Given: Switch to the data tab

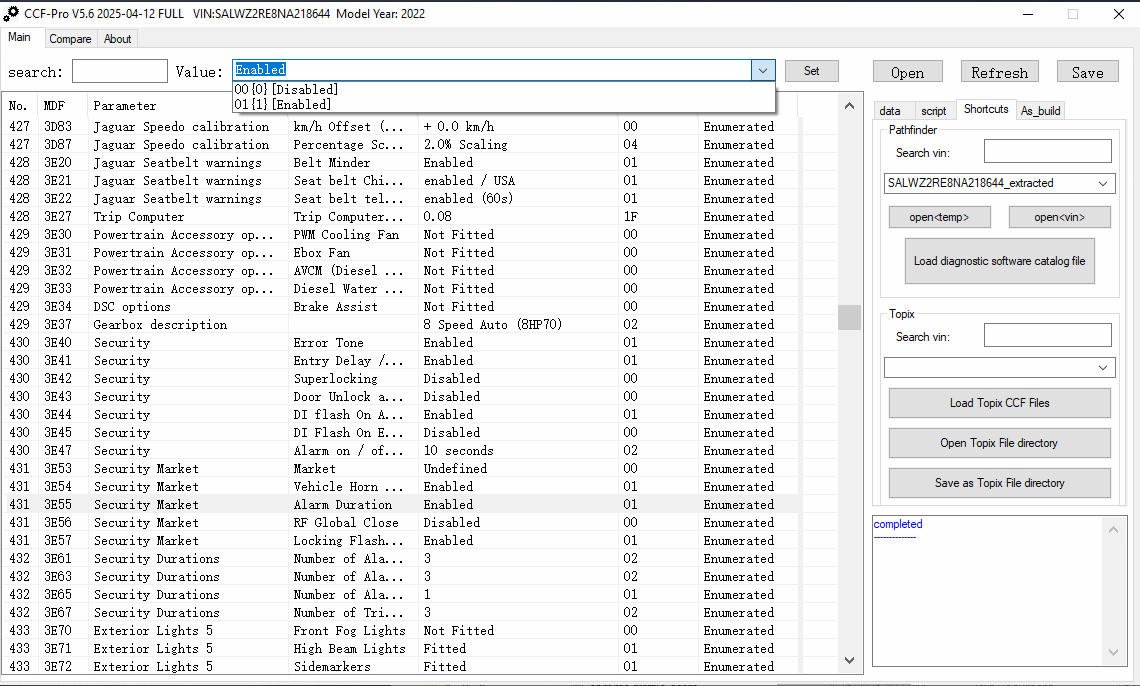Looking at the screenshot, I should pos(890,110).
